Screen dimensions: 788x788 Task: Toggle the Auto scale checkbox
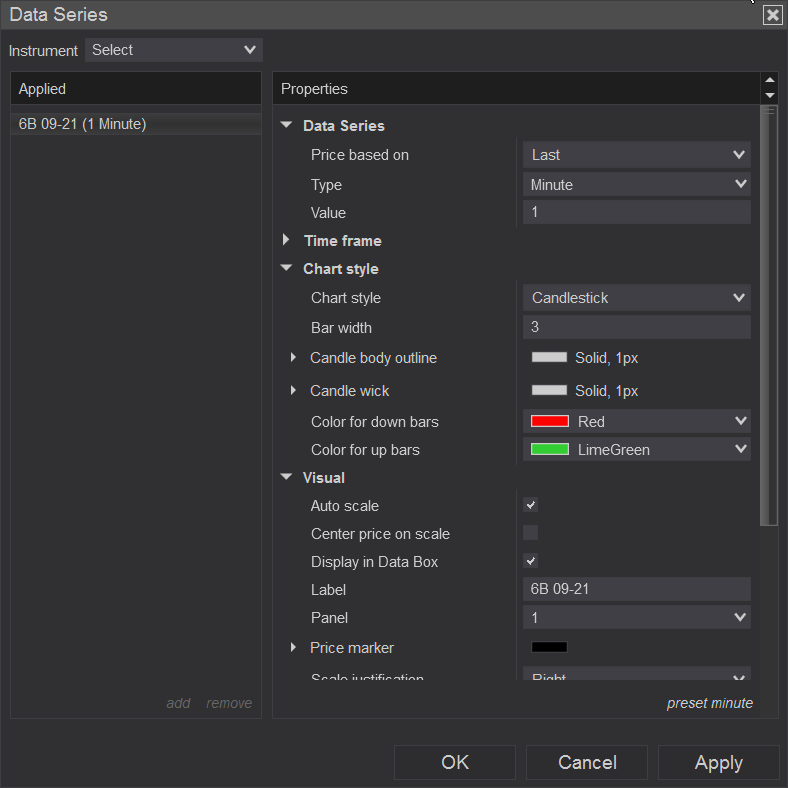tap(531, 505)
